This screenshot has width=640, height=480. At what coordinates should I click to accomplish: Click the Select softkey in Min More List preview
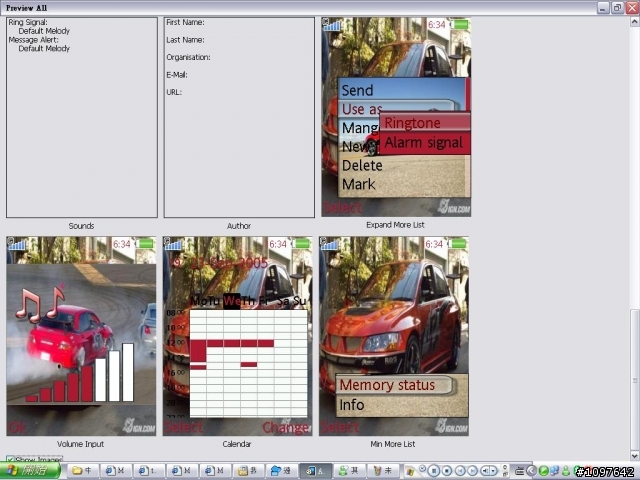tap(340, 427)
